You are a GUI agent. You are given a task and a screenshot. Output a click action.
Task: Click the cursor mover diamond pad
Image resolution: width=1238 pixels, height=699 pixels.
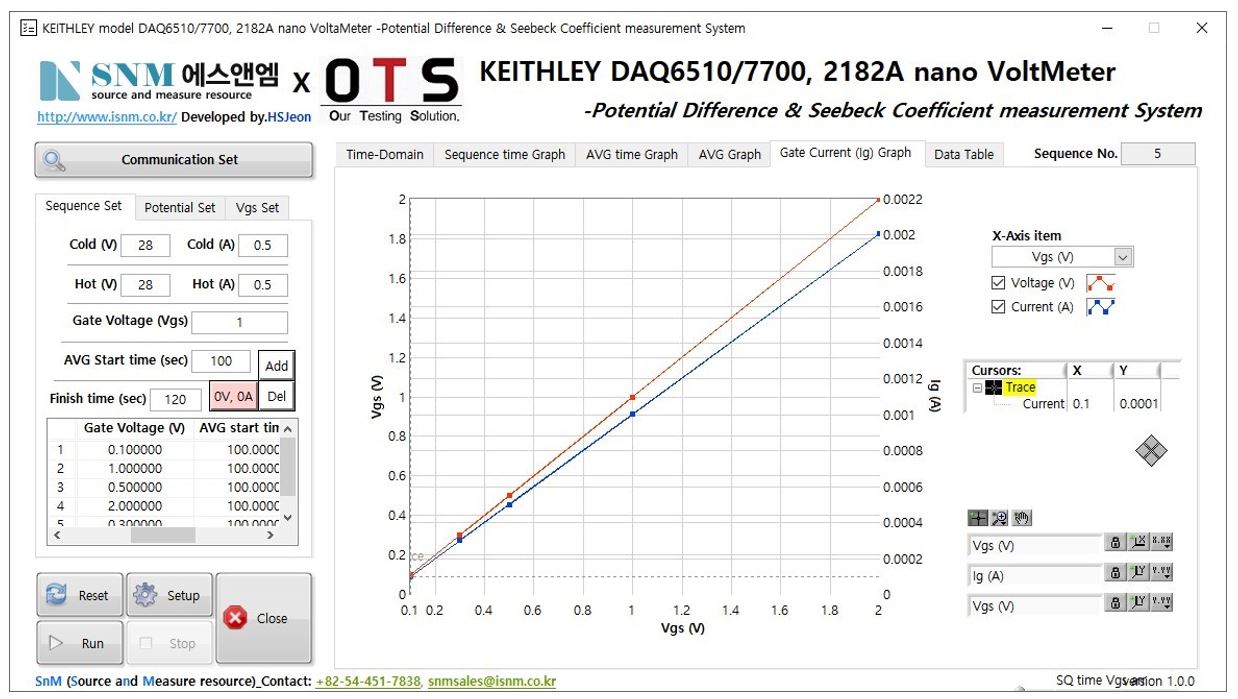(x=1151, y=452)
